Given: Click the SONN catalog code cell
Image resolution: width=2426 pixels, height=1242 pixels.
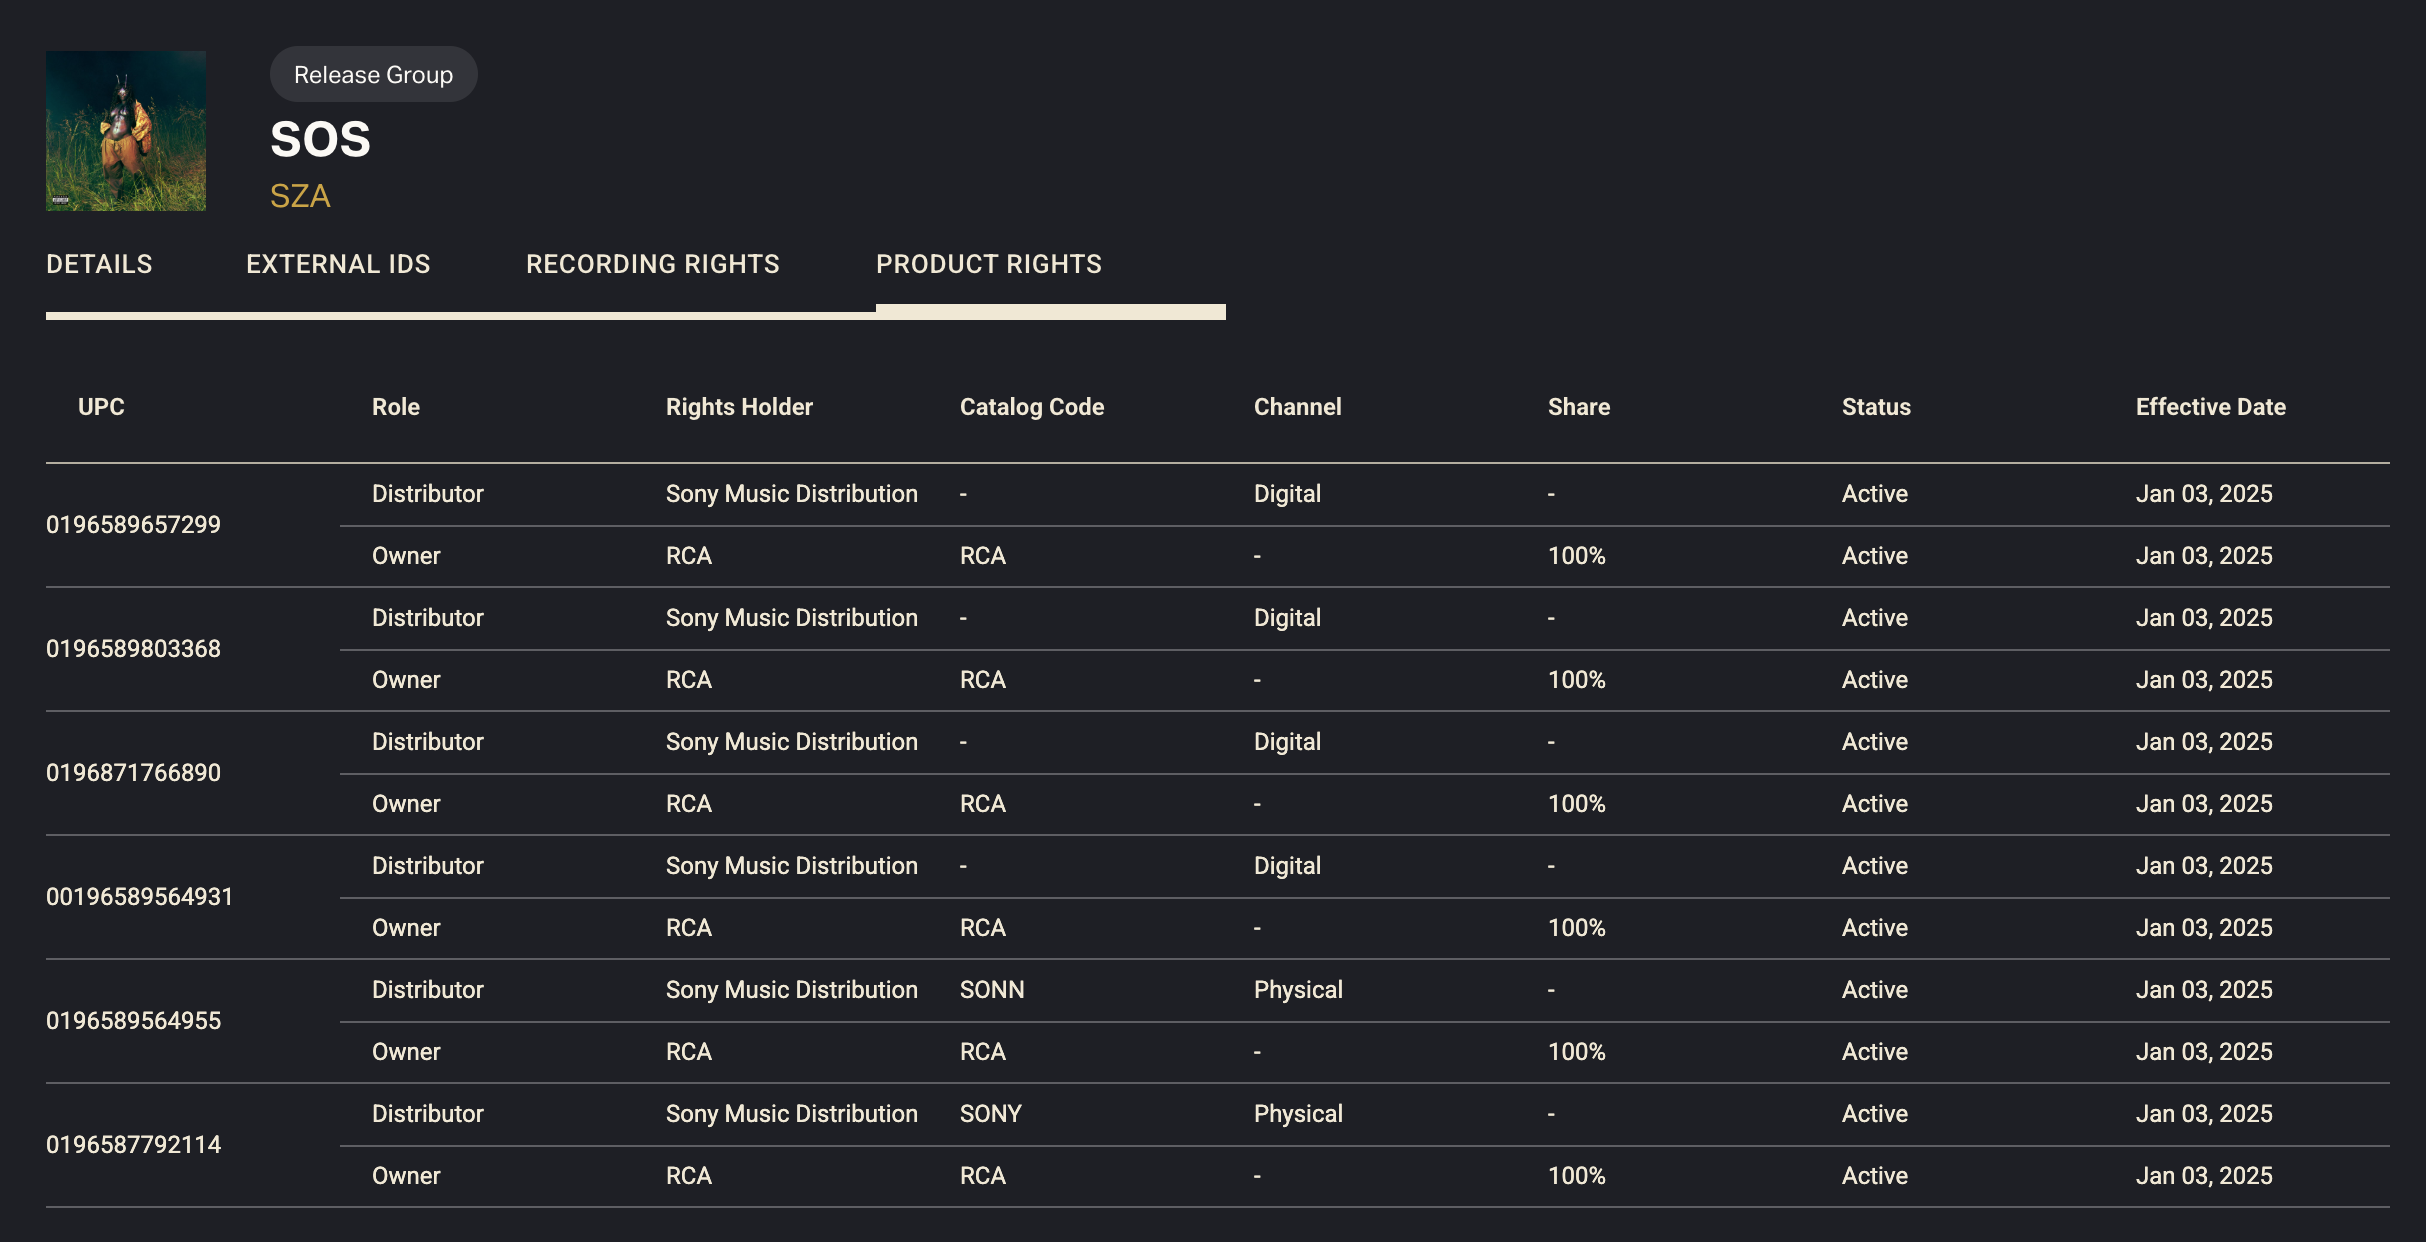Looking at the screenshot, I should [x=991, y=990].
